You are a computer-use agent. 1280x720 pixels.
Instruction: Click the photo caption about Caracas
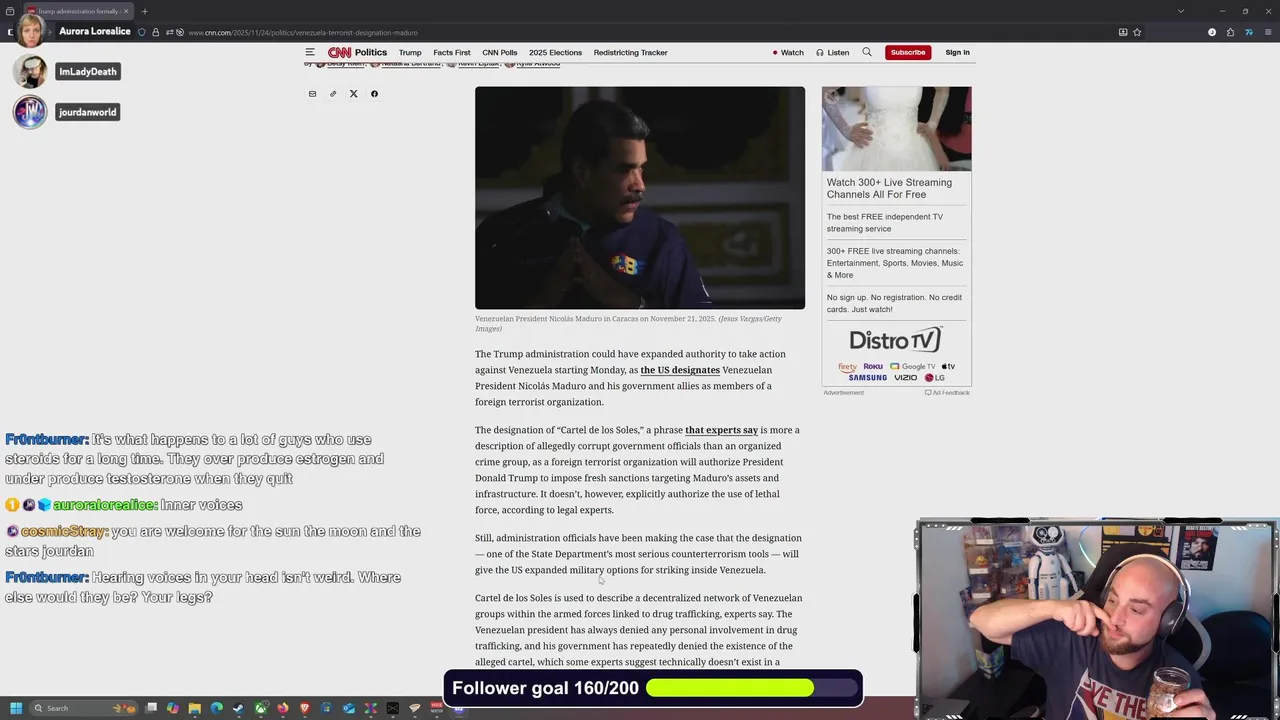[629, 323]
